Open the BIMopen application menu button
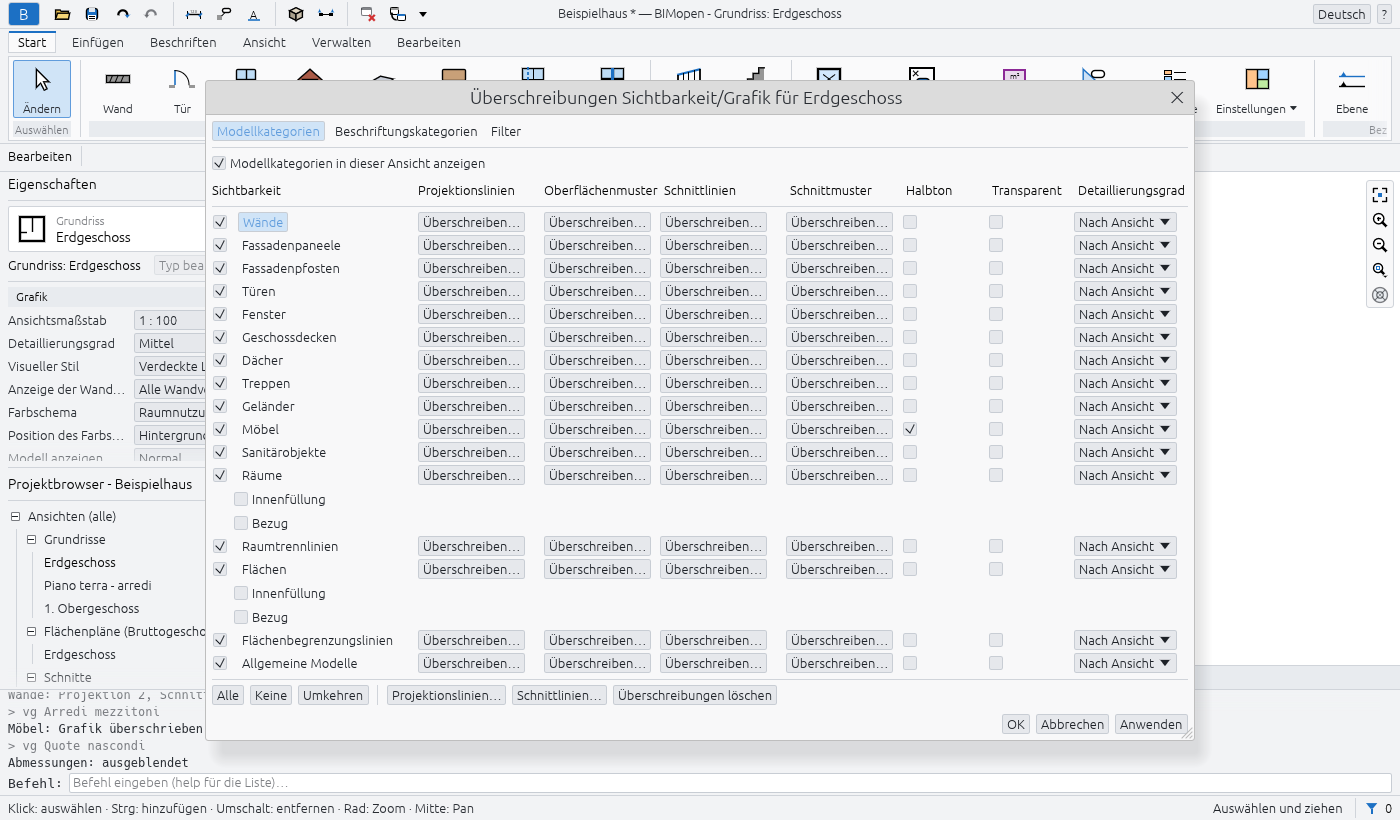Image resolution: width=1400 pixels, height=820 pixels. click(24, 14)
